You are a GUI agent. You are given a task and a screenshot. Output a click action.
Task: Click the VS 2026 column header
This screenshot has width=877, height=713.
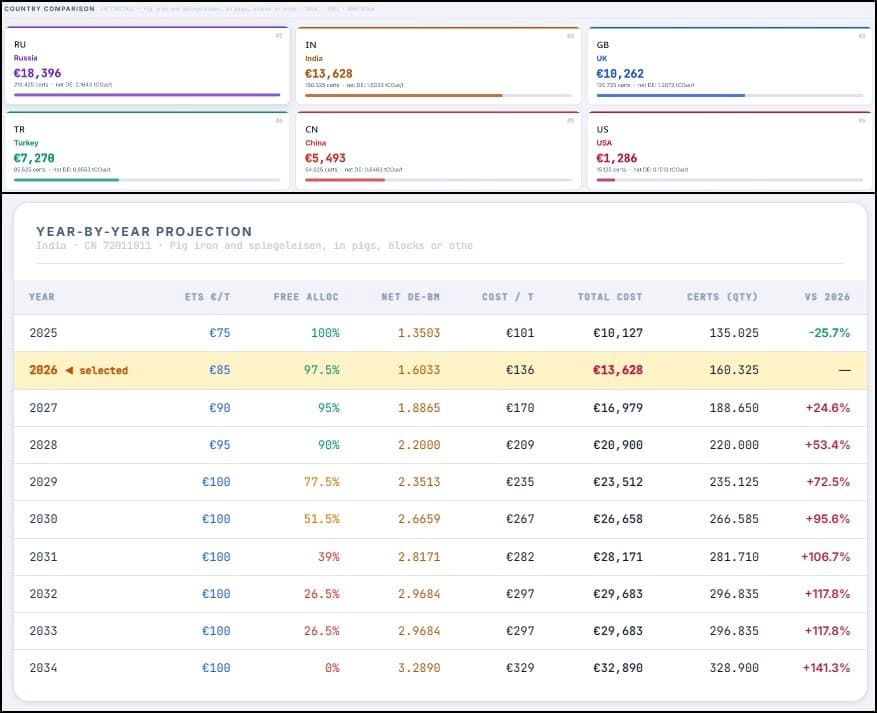pyautogui.click(x=827, y=297)
